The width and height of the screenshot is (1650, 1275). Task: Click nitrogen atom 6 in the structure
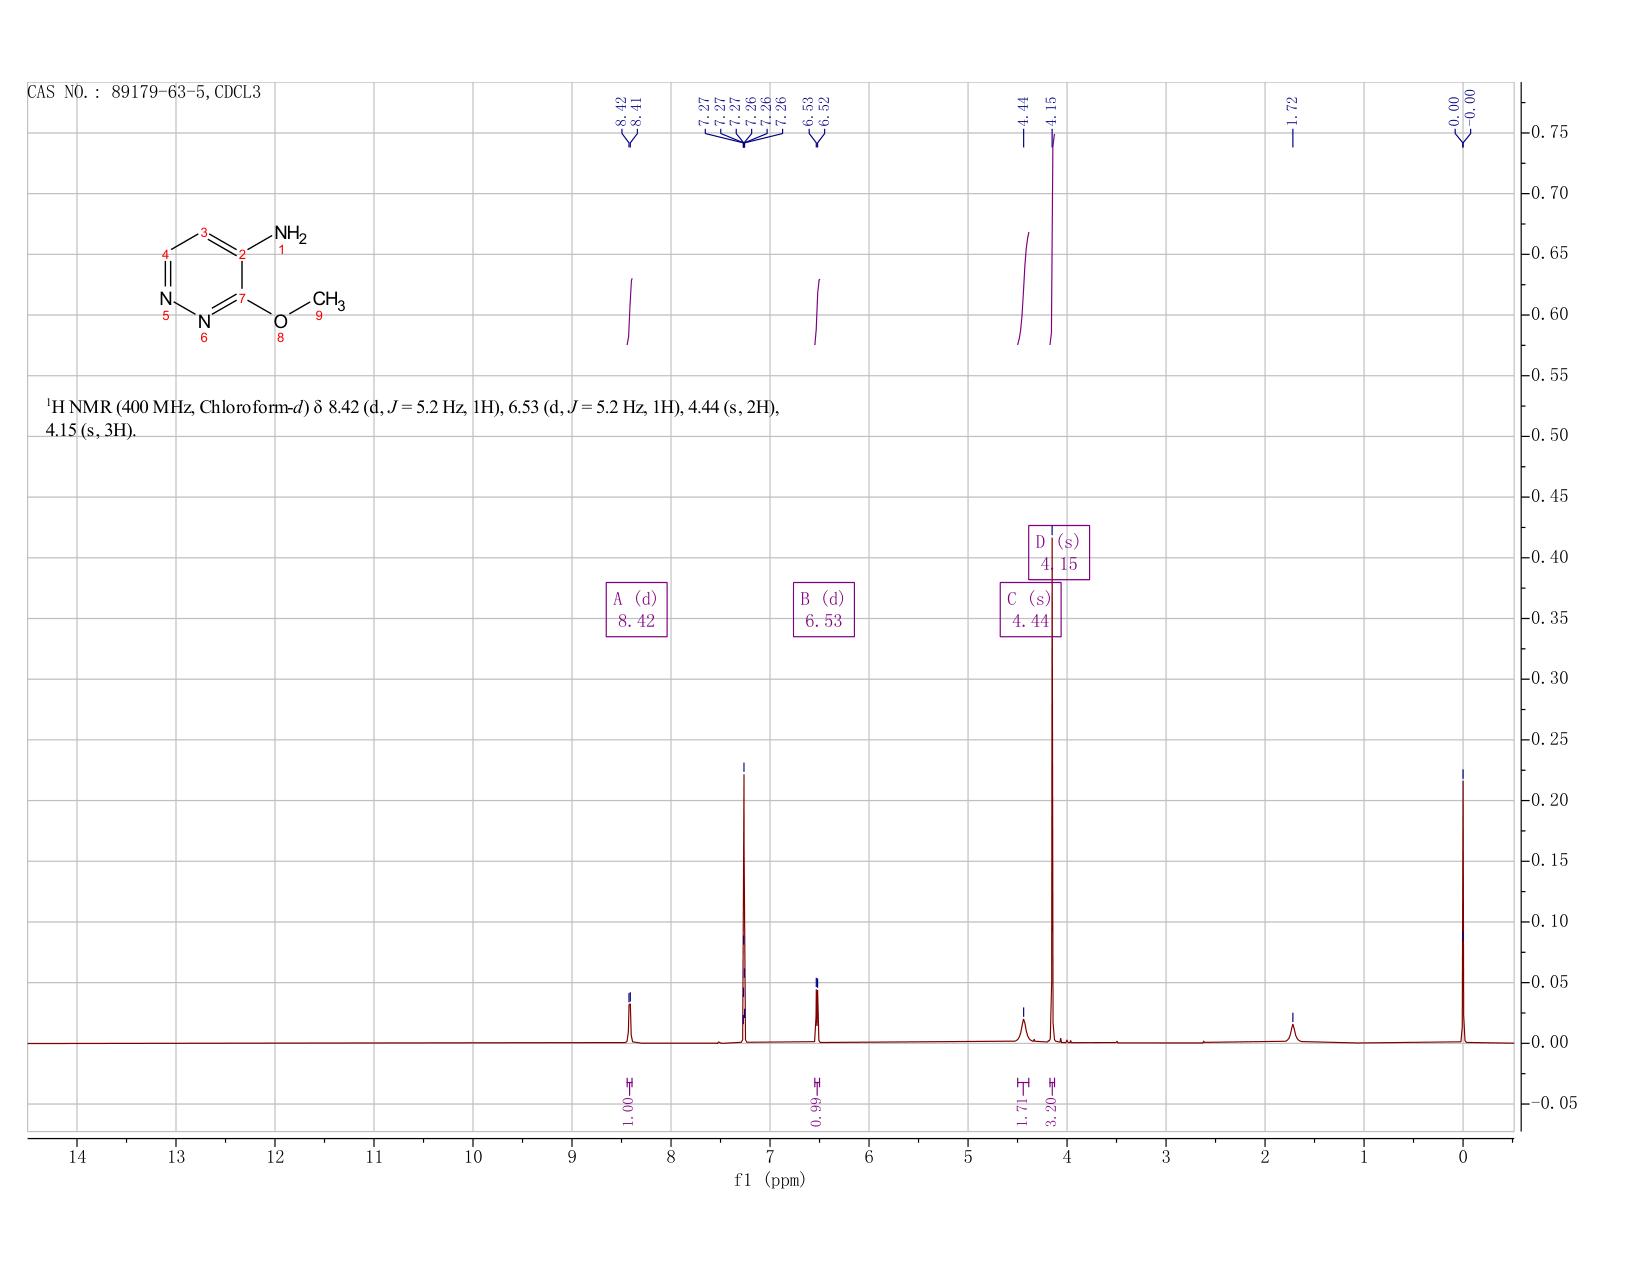click(x=204, y=321)
